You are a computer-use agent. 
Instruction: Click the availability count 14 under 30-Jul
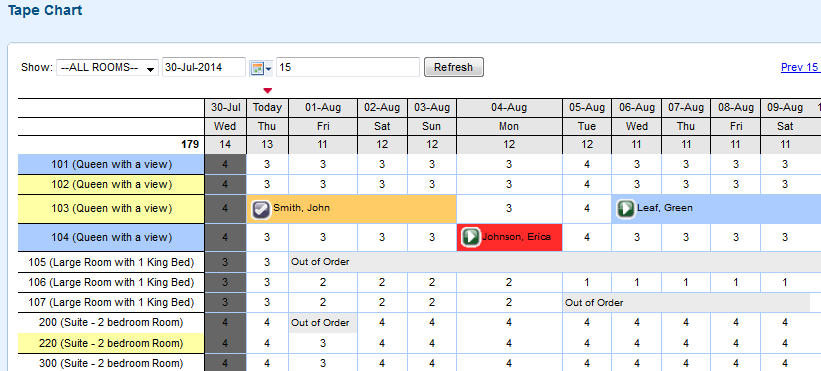point(226,145)
